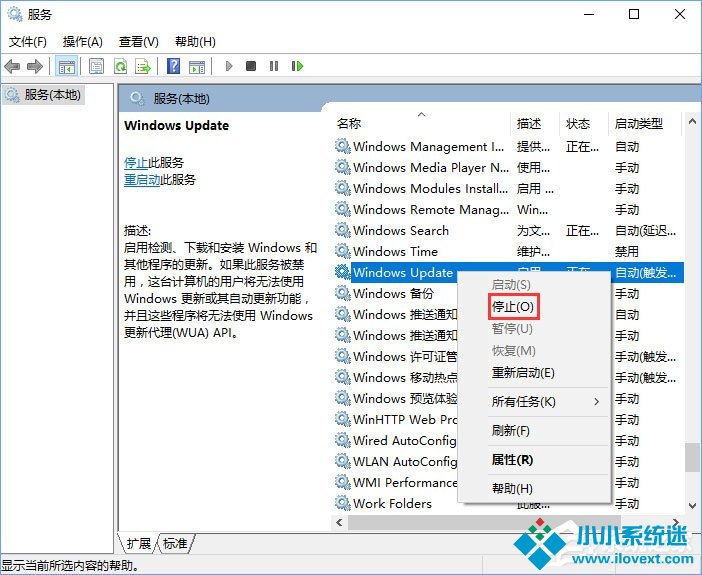
Task: Click gear icon of WLAN AutoConfig row
Action: [342, 461]
